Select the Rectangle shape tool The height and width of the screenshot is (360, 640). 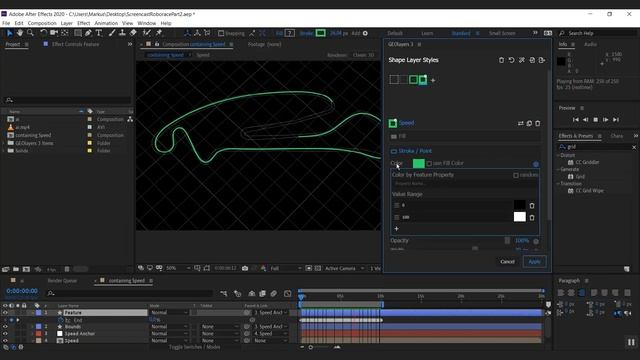point(78,33)
